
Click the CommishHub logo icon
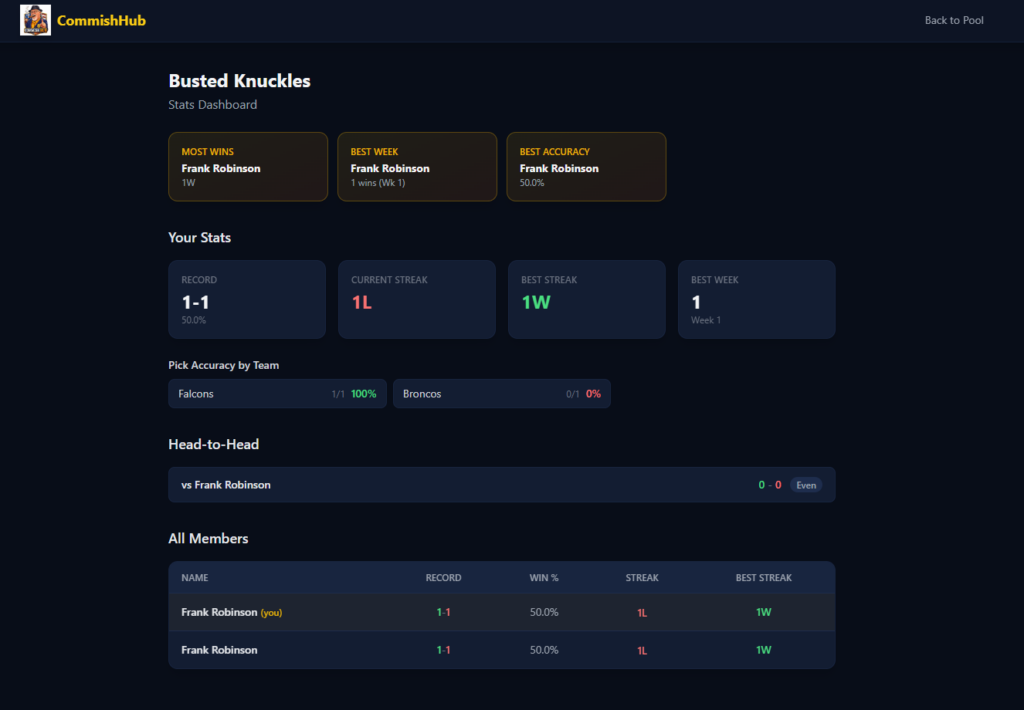pyautogui.click(x=35, y=20)
